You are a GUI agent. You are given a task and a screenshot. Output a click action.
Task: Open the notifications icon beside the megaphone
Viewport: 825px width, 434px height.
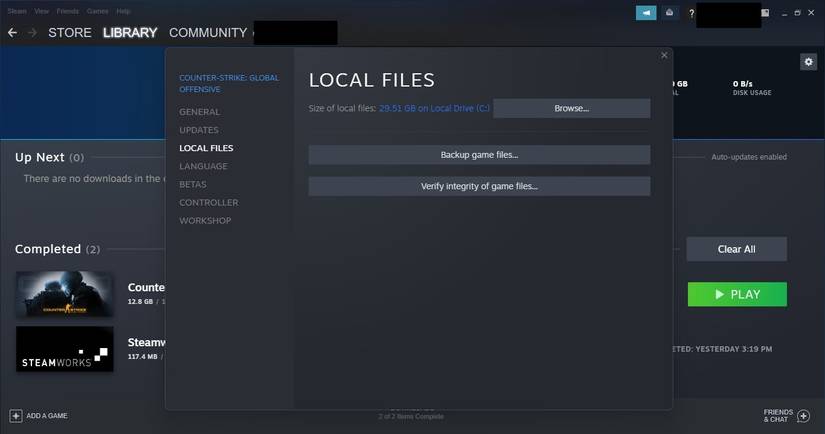tap(669, 13)
